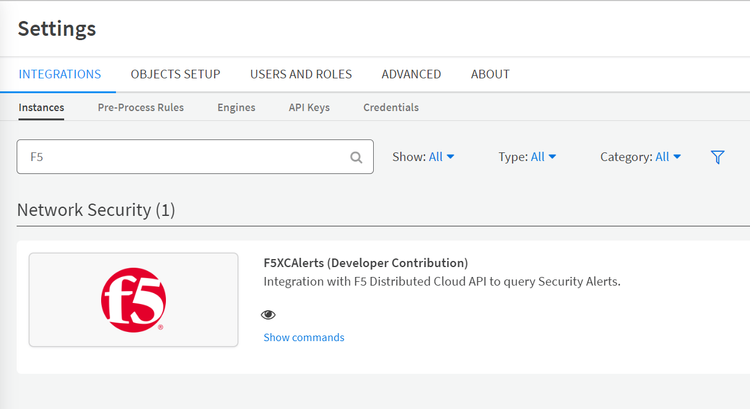Open the Objects Setup tab

coord(175,74)
